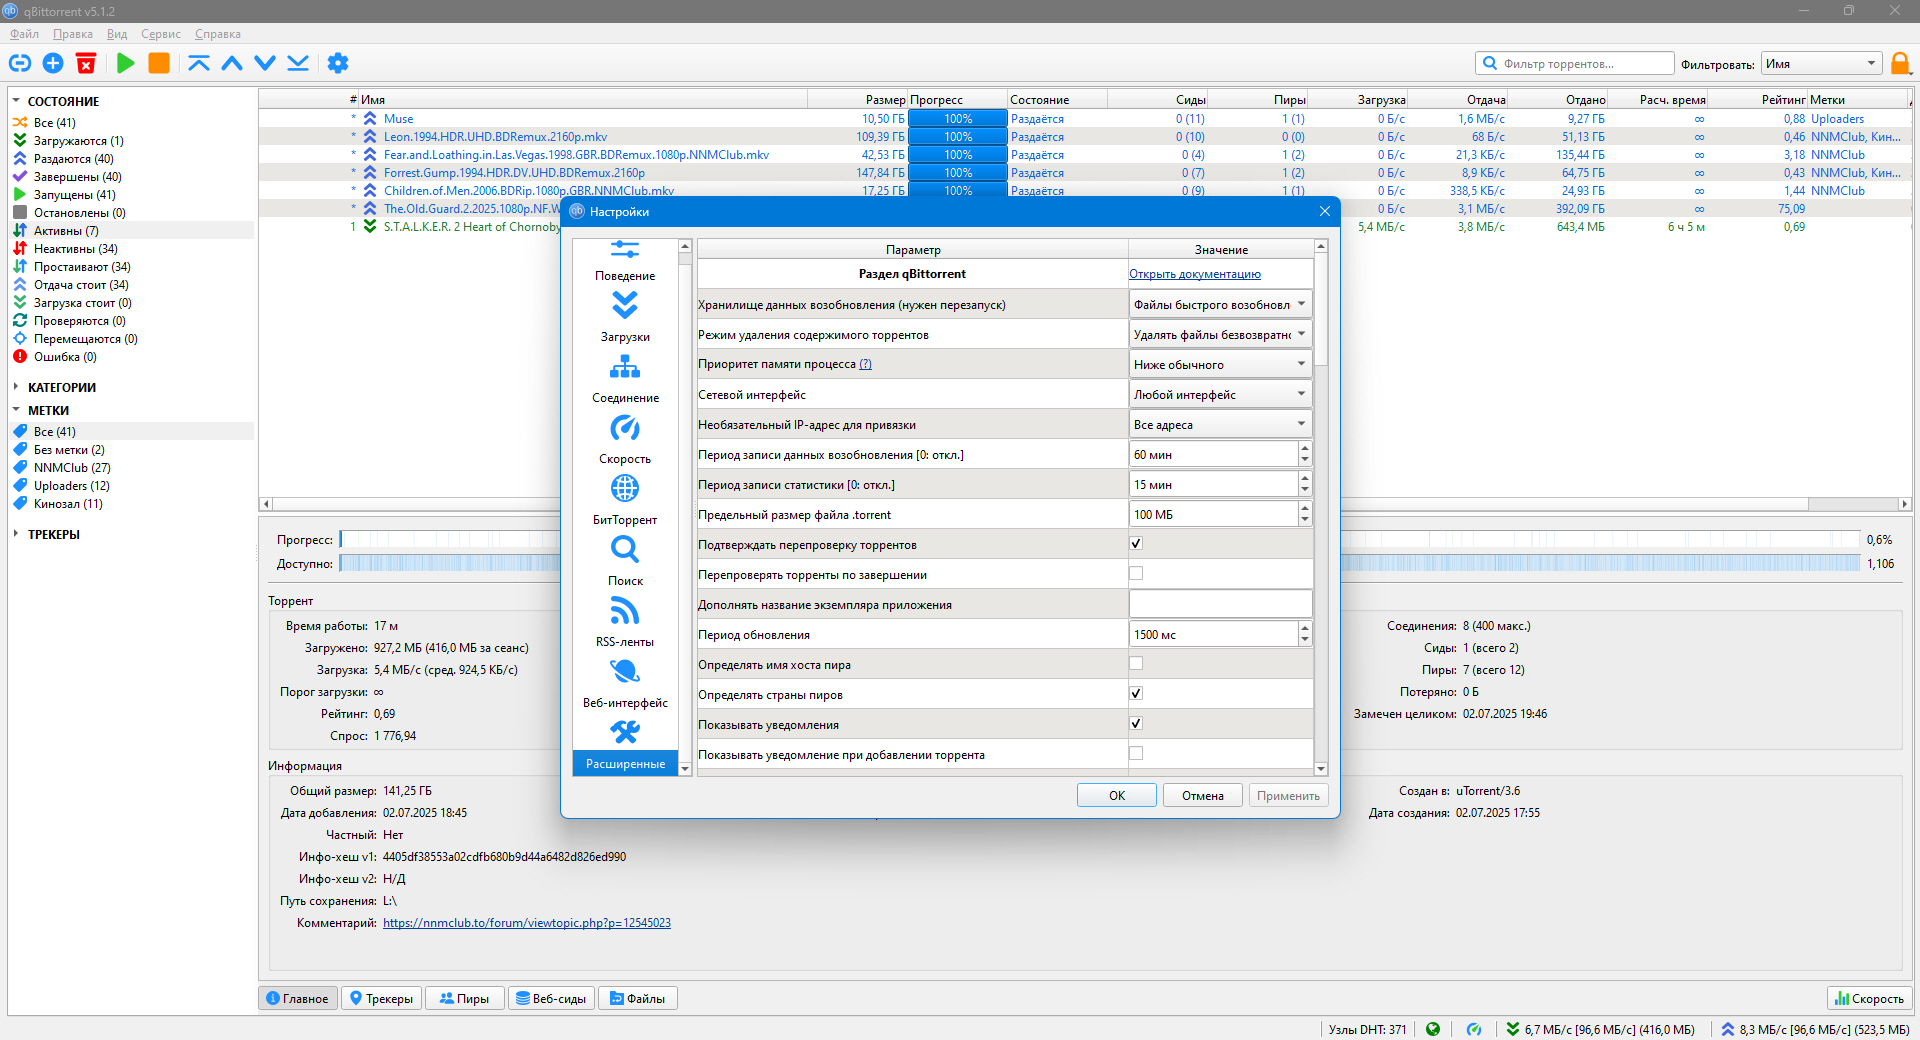Move torrent down in queue icon
The image size is (1920, 1040).
point(265,63)
